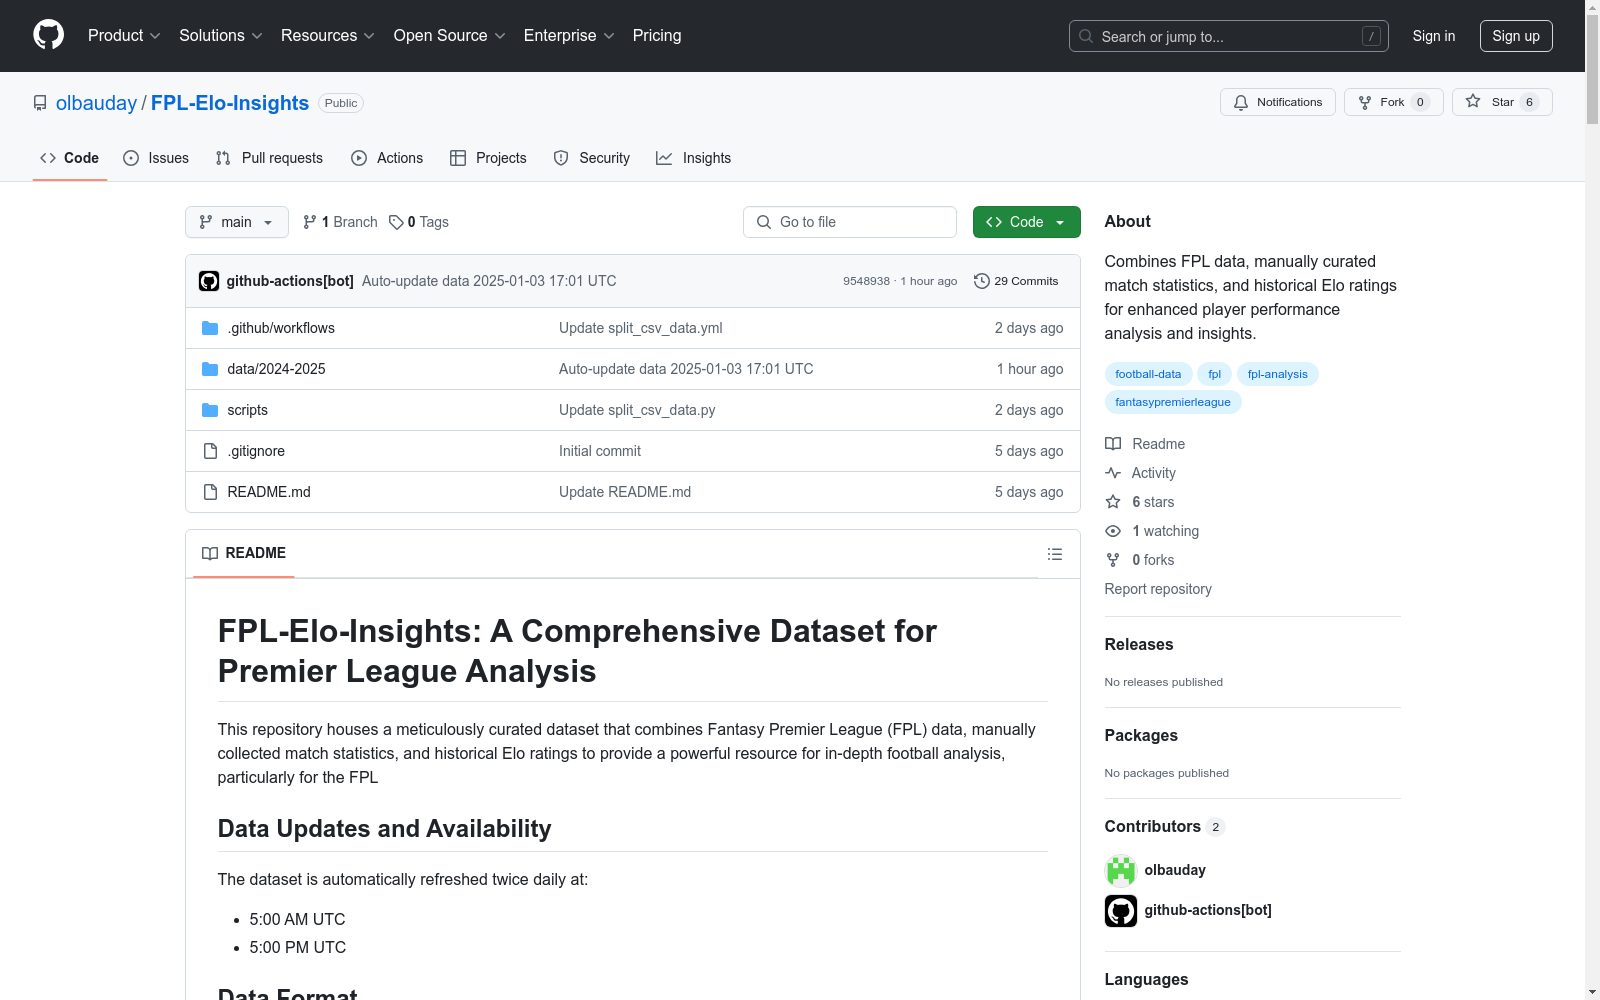Switch to the Projects tab
1600x1000 pixels.
click(x=488, y=158)
